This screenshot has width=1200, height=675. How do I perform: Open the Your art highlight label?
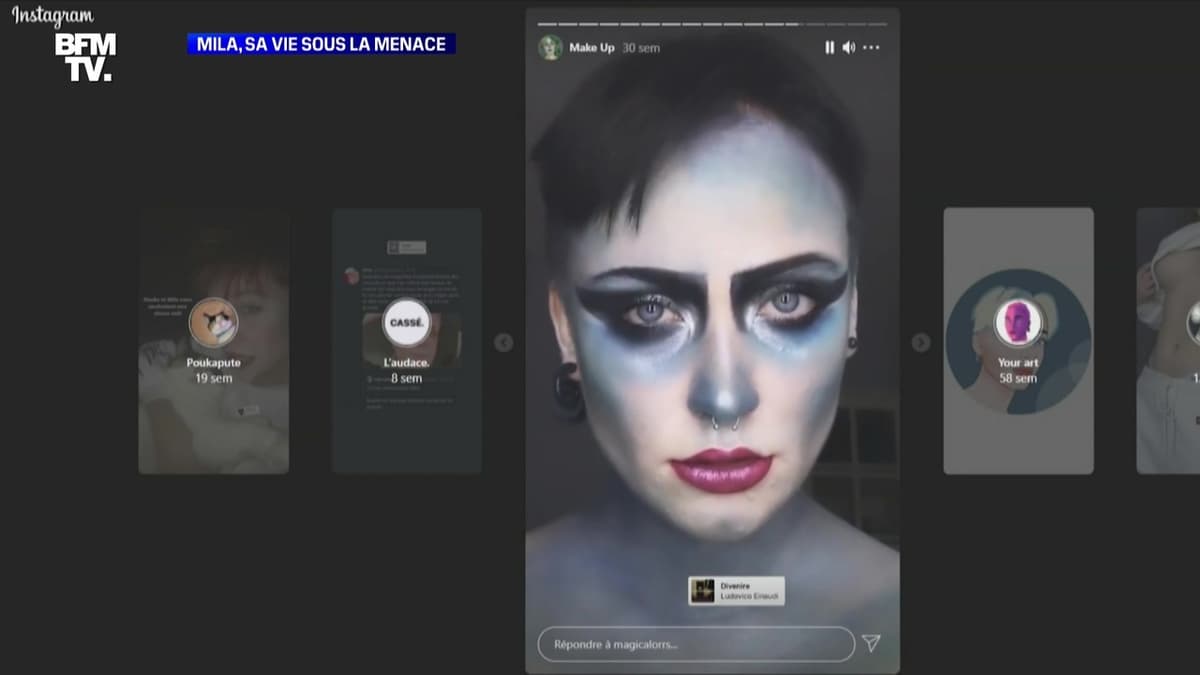[1018, 363]
